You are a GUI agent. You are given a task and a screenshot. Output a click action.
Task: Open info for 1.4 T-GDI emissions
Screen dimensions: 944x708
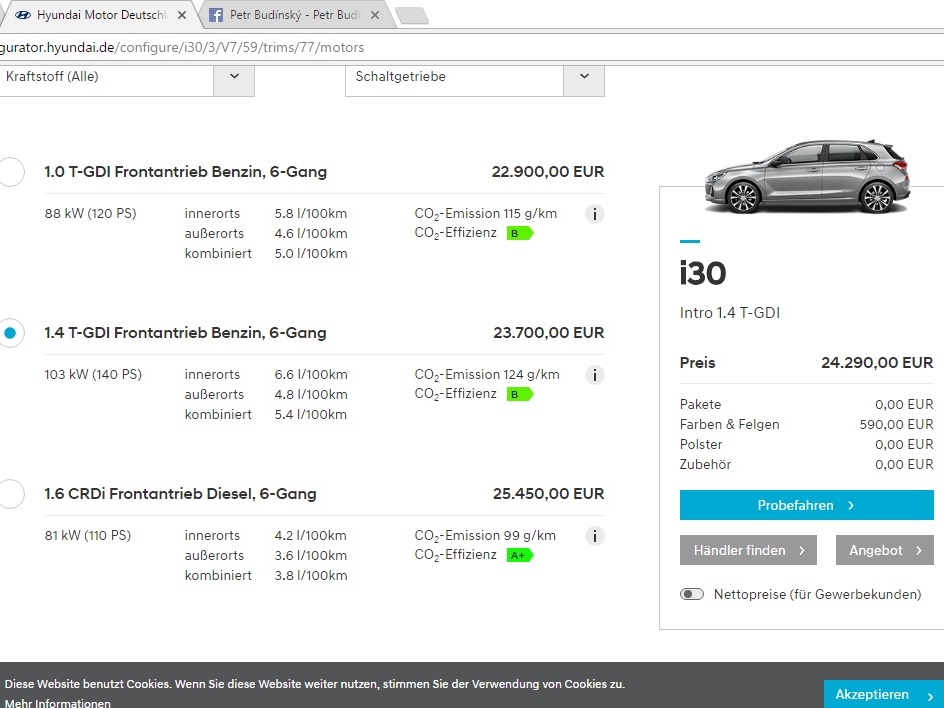pyautogui.click(x=594, y=375)
